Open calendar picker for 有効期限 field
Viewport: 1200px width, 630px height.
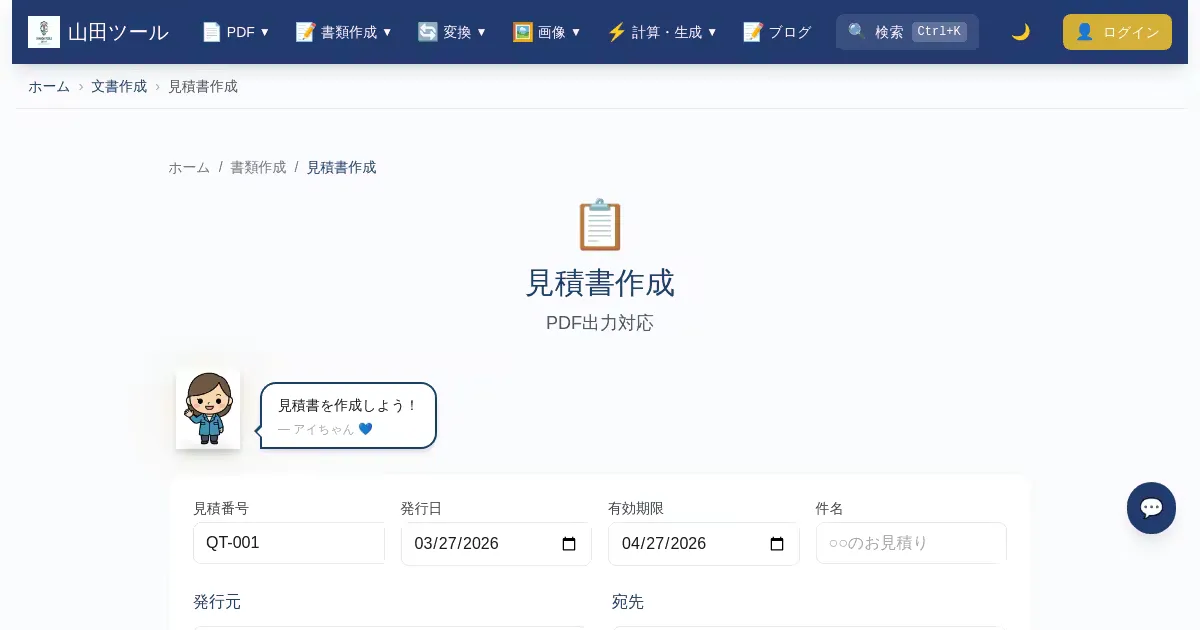tap(777, 544)
